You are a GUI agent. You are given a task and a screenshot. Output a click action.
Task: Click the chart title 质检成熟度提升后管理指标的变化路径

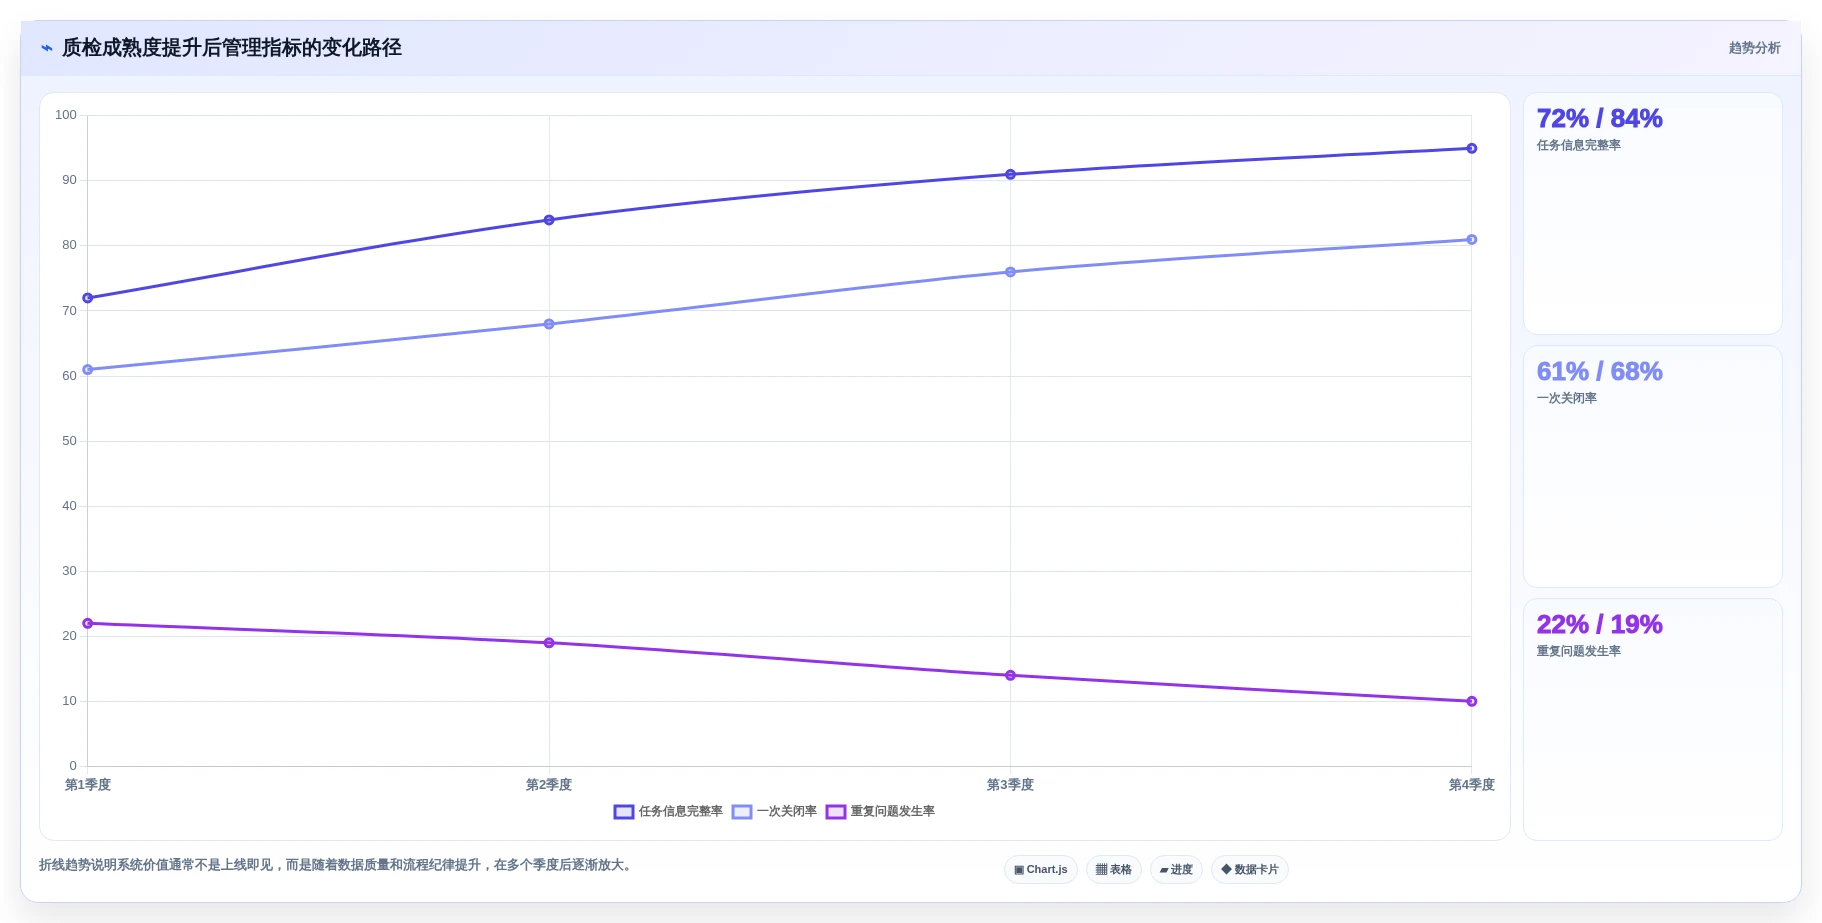click(x=232, y=48)
